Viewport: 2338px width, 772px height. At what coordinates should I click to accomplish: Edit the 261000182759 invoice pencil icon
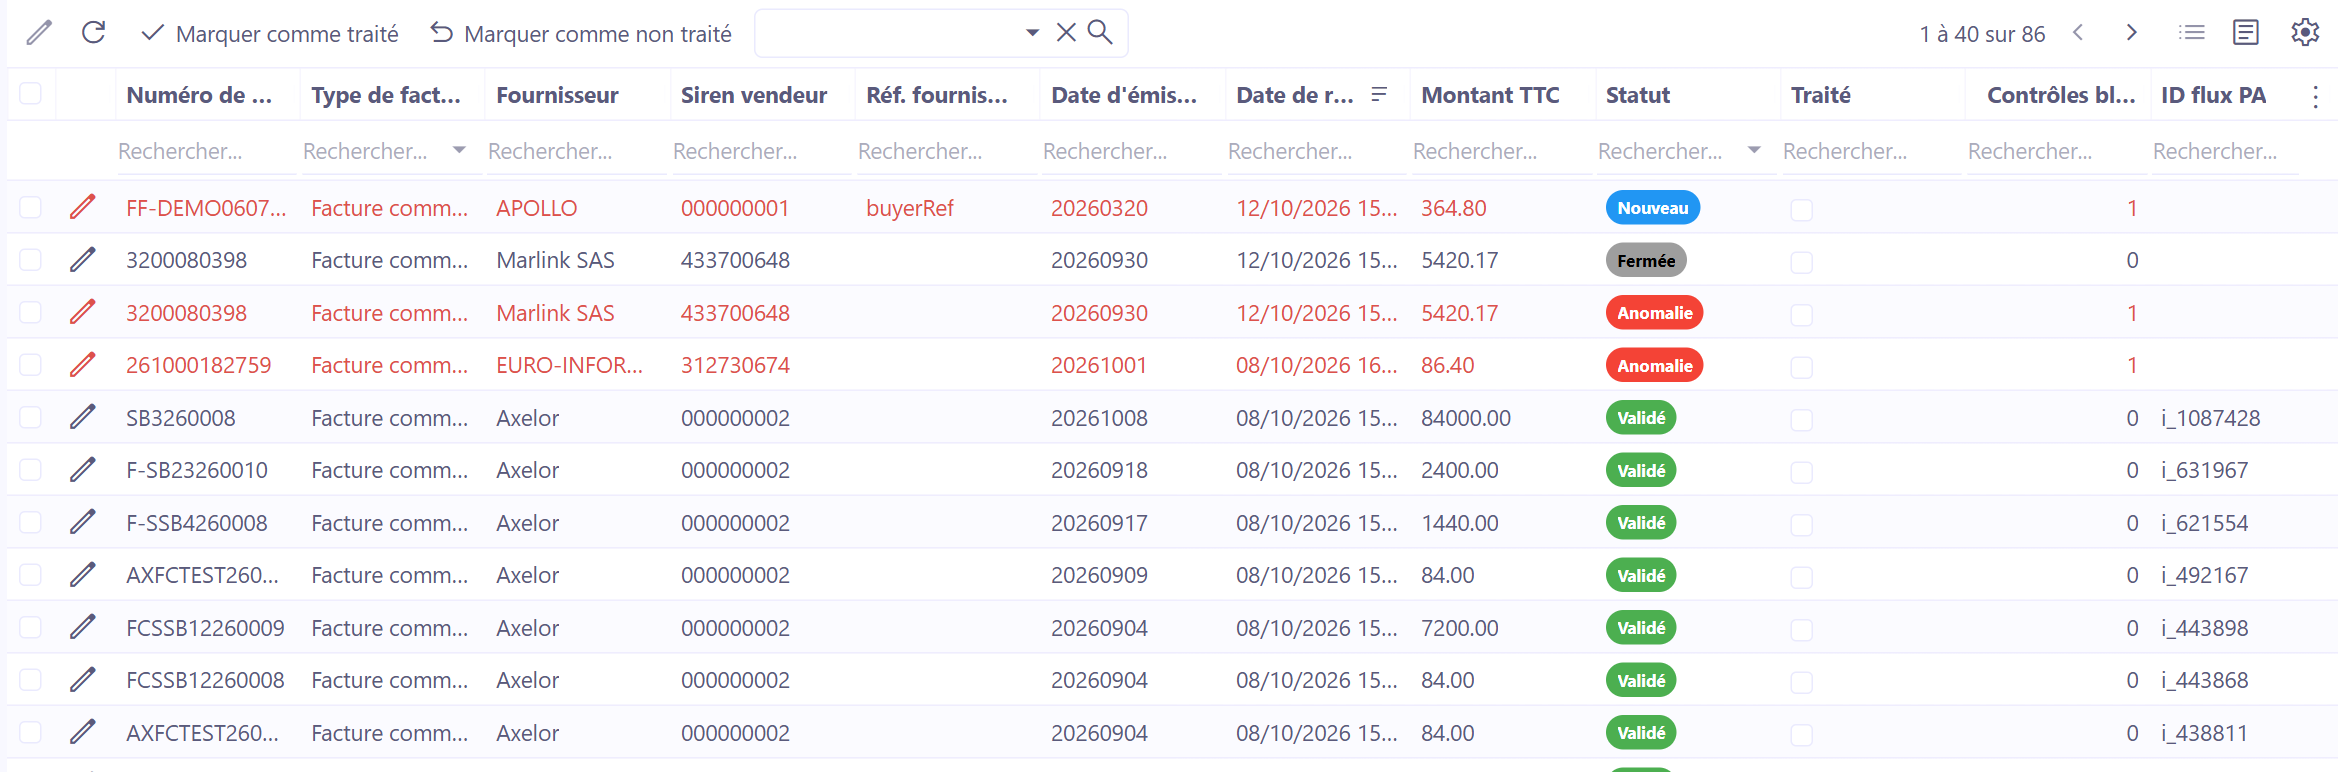(x=83, y=365)
